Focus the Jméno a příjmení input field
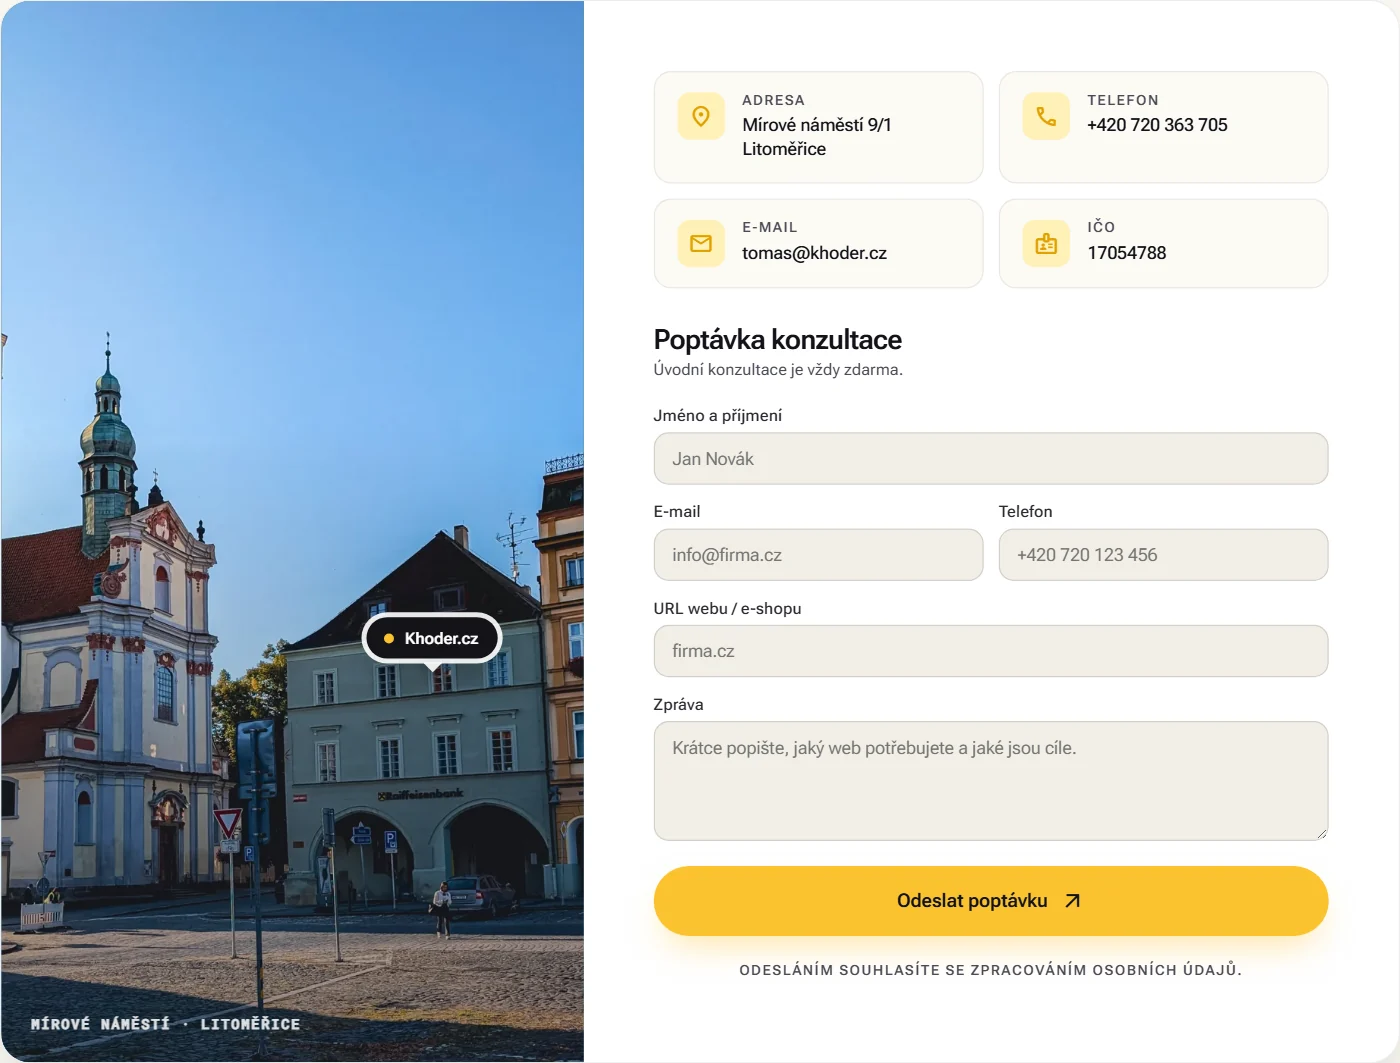 [x=991, y=459]
